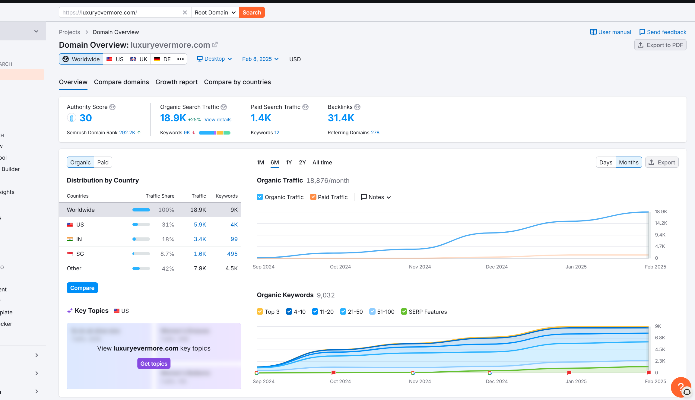Open the Notes dropdown

click(x=376, y=197)
